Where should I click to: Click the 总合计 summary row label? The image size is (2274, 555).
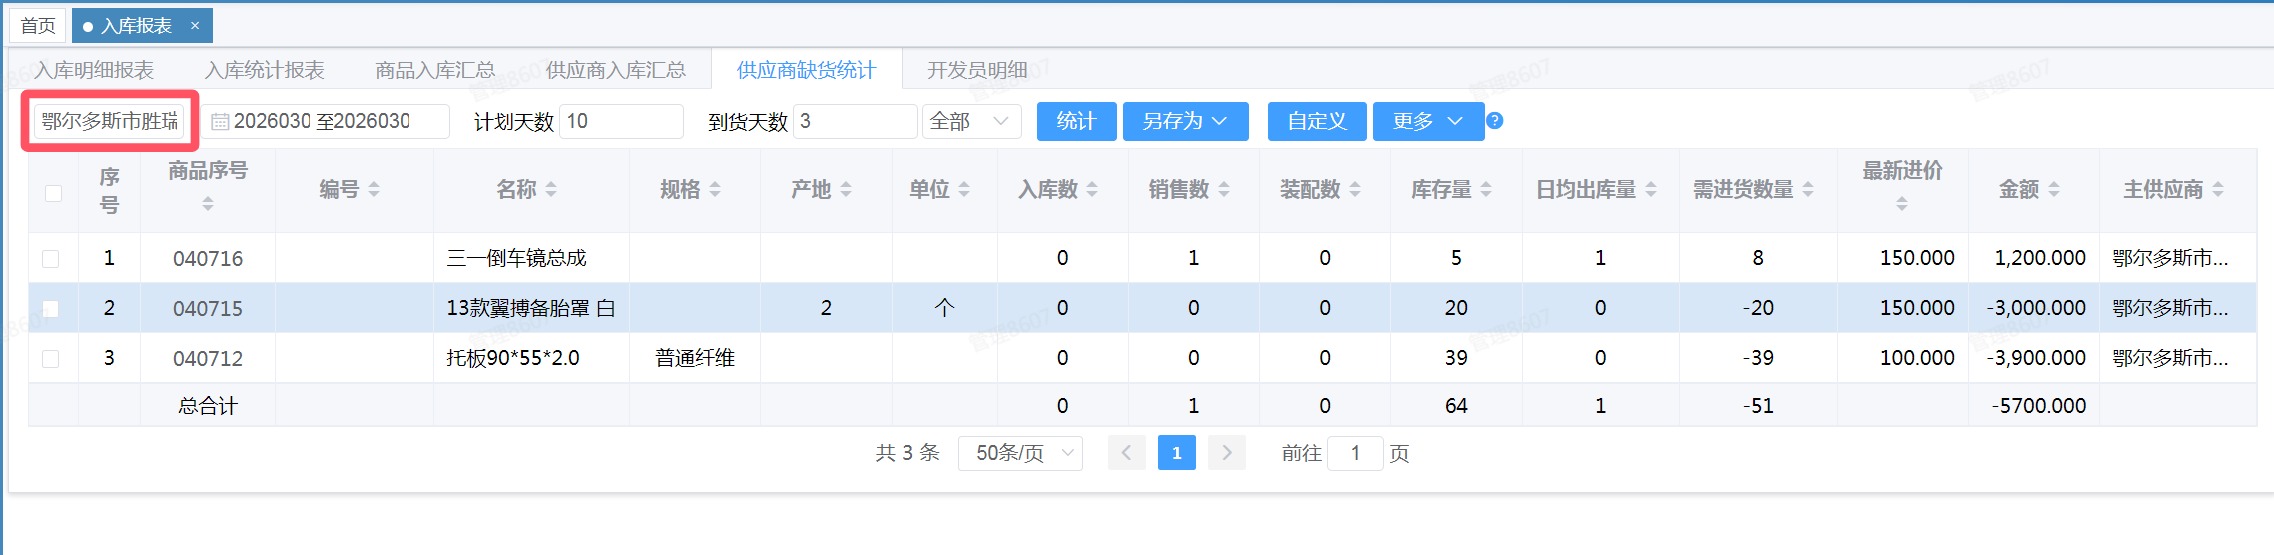pos(208,406)
